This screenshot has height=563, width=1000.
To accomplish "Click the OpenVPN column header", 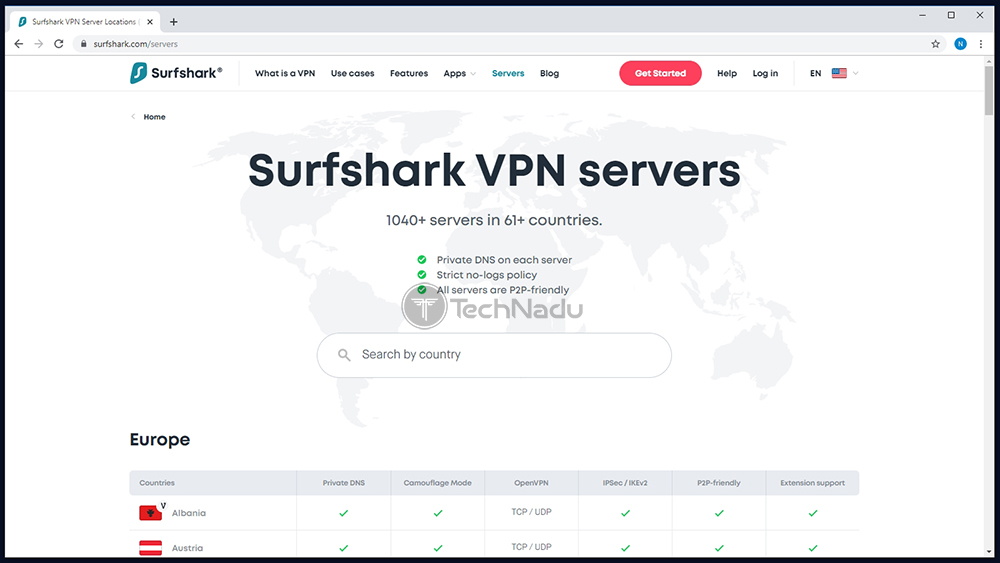I will pos(531,483).
